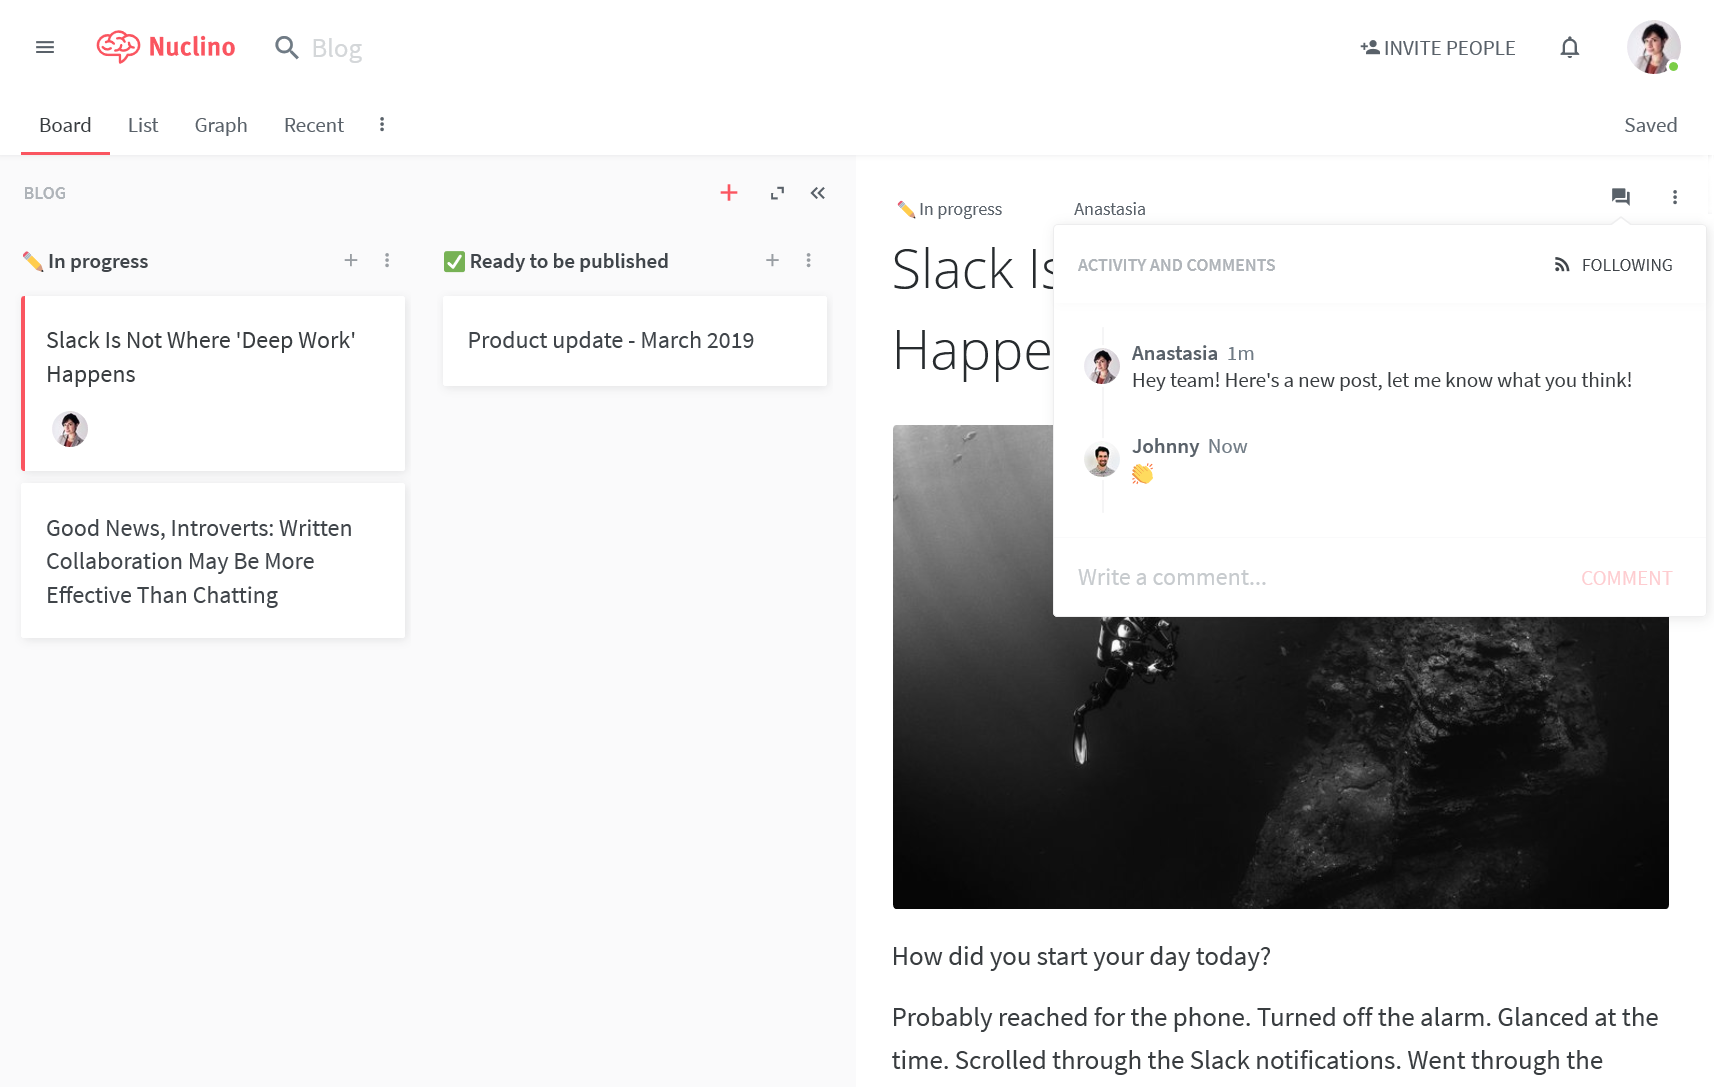Open the hamburger main menu
This screenshot has height=1087, width=1714.
point(45,47)
